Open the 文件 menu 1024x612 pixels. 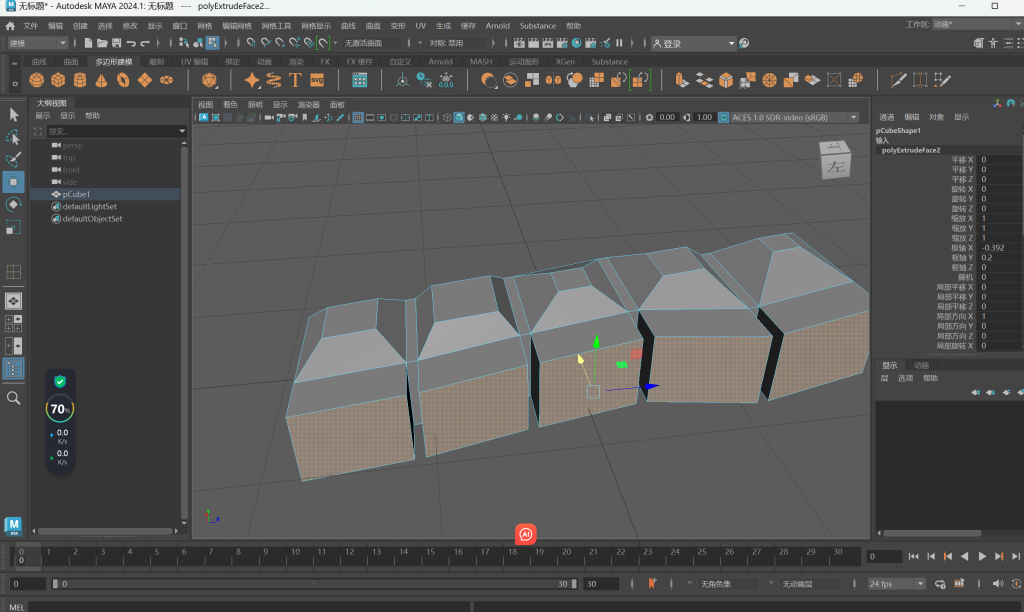[31, 25]
